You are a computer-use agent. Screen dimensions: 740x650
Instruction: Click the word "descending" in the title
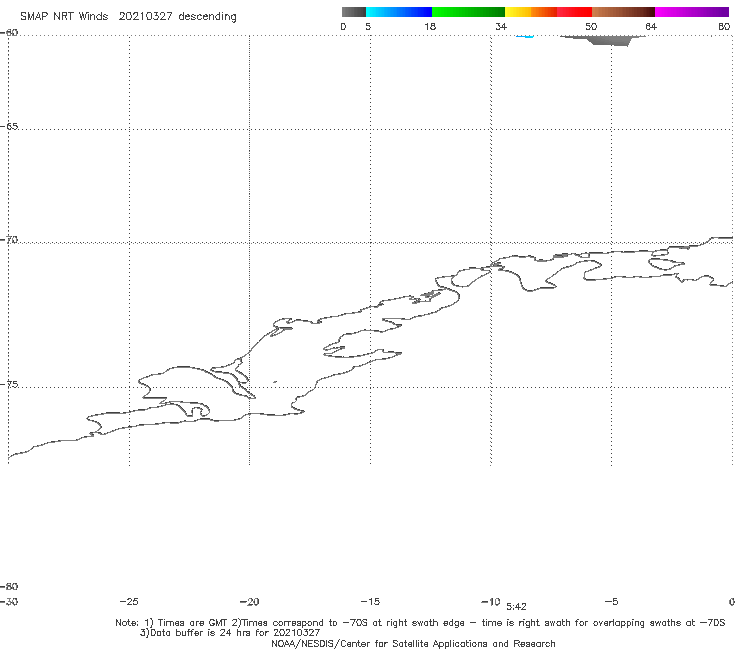[208, 17]
